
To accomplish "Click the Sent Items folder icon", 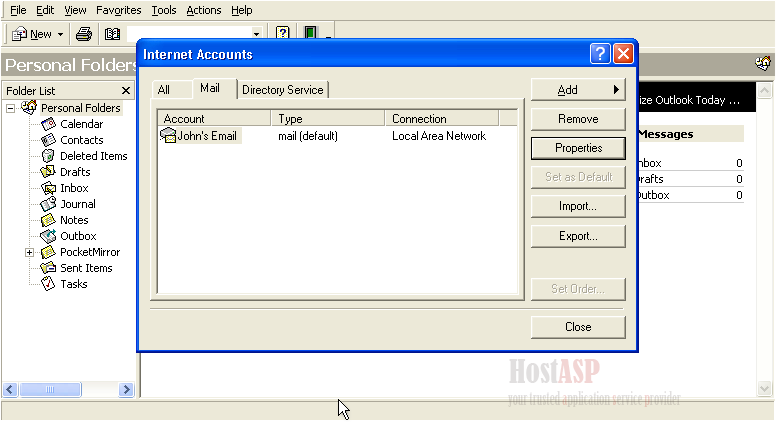I will tap(48, 268).
